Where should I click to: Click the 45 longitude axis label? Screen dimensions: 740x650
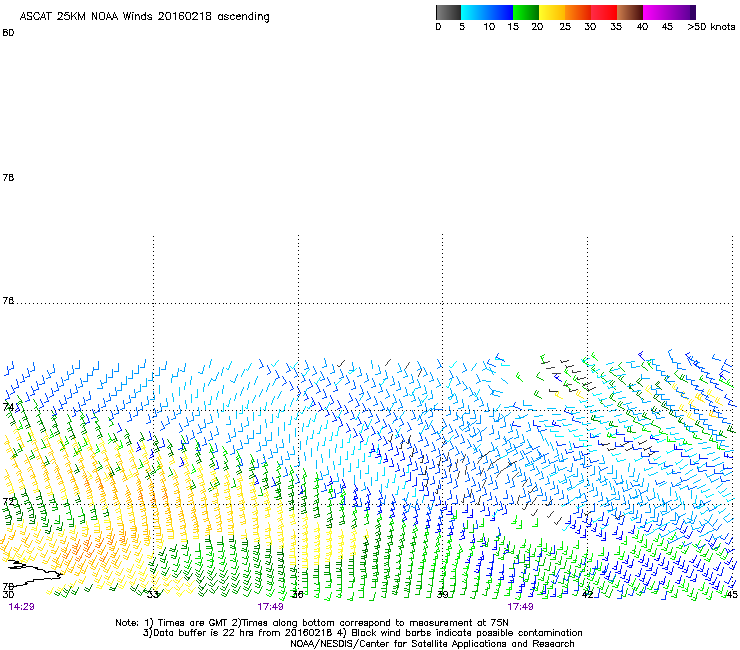732,594
